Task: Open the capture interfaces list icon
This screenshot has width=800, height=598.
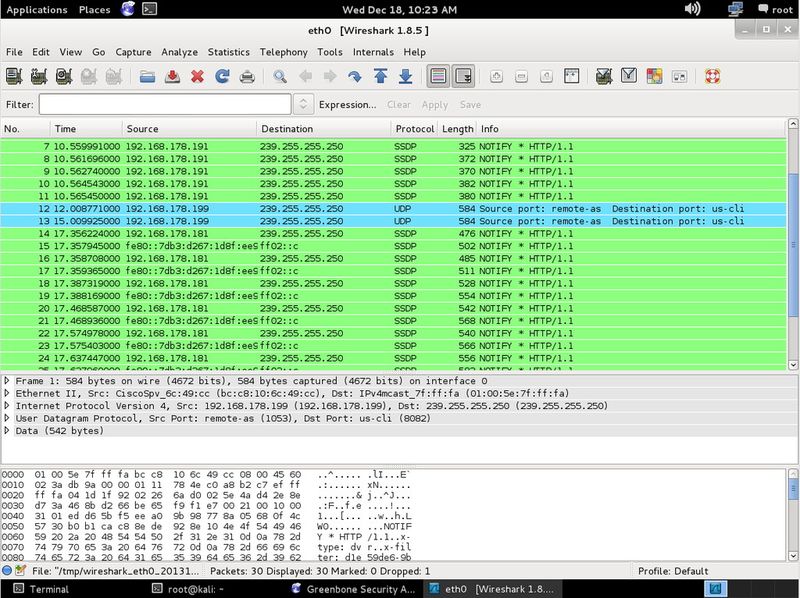Action: click(x=15, y=76)
